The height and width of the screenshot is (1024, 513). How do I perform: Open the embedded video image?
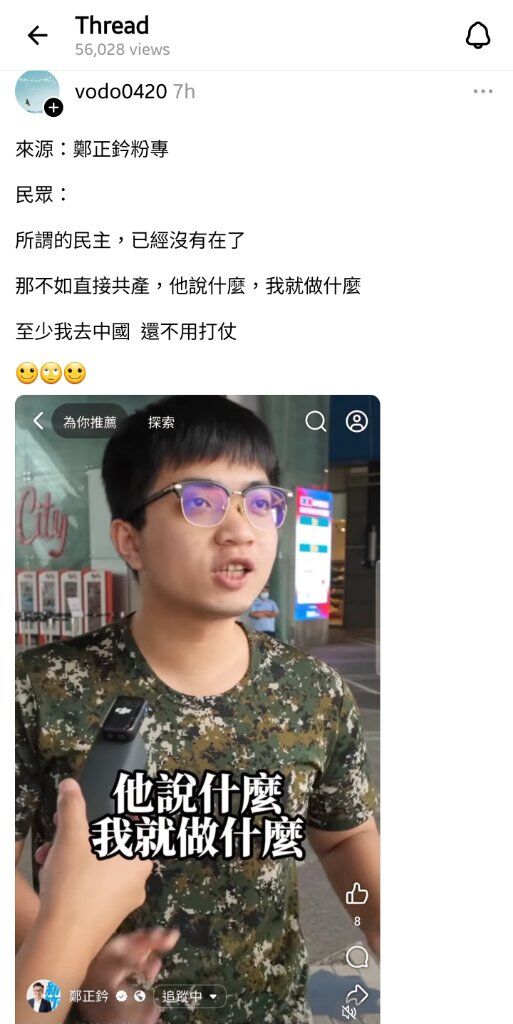pyautogui.click(x=198, y=709)
